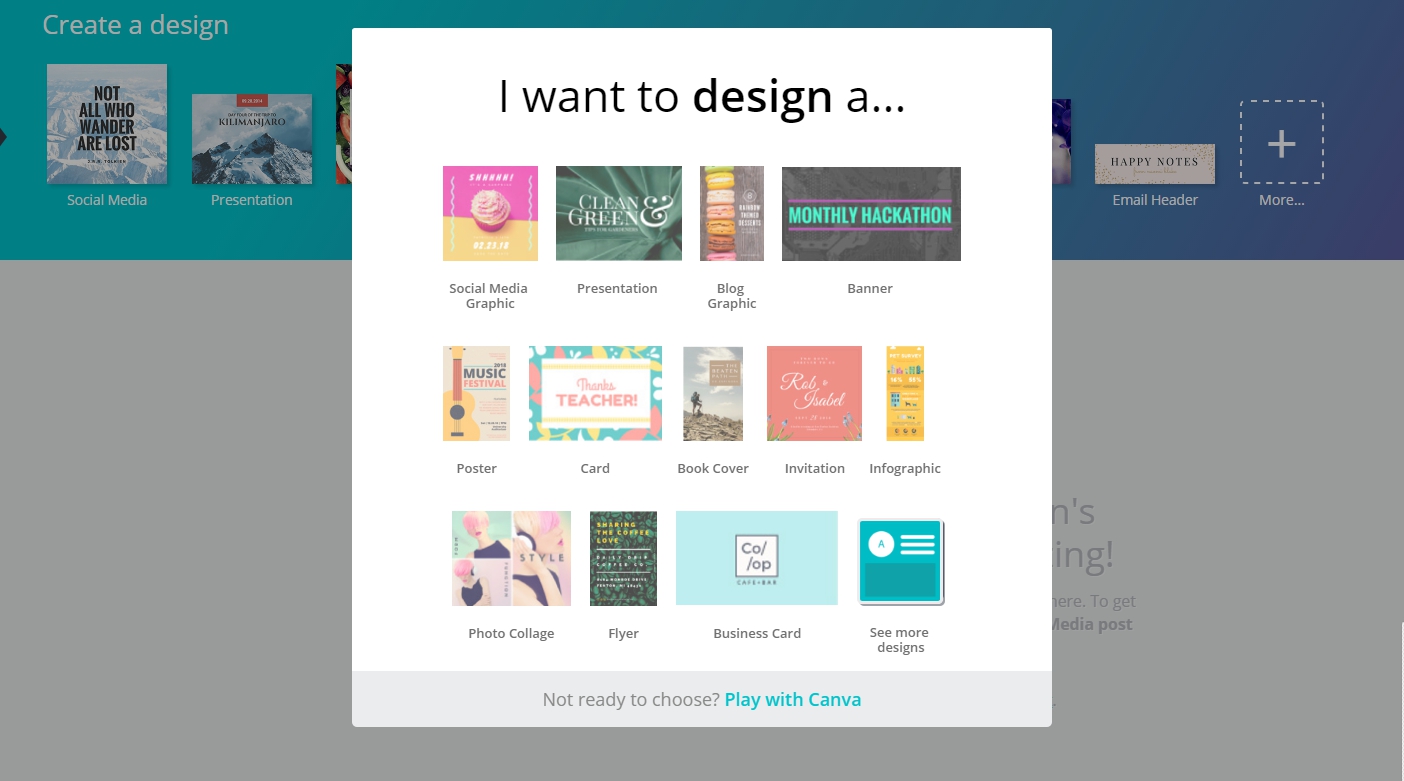Choose the Rob & Isabel Invitation thumbnail

[x=814, y=393]
